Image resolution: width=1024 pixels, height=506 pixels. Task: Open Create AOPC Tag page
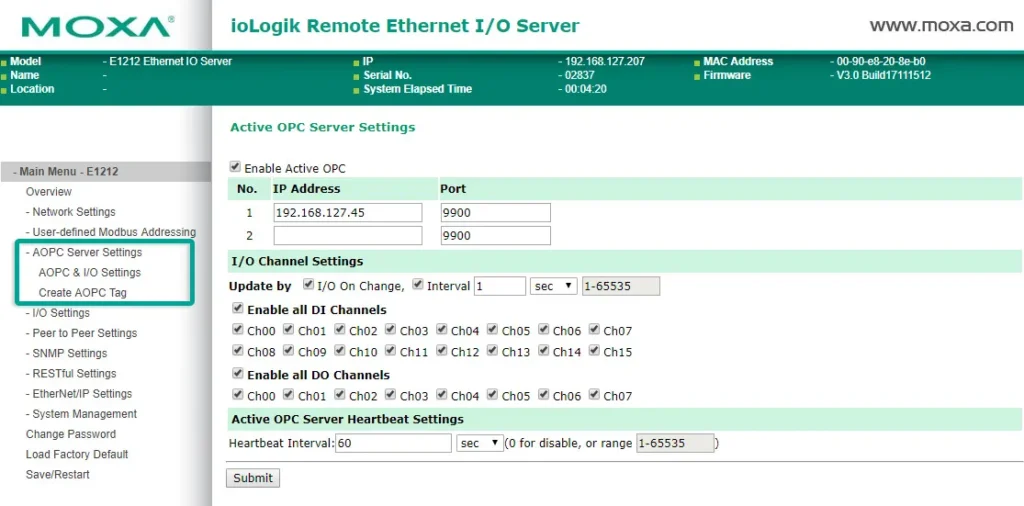(82, 293)
